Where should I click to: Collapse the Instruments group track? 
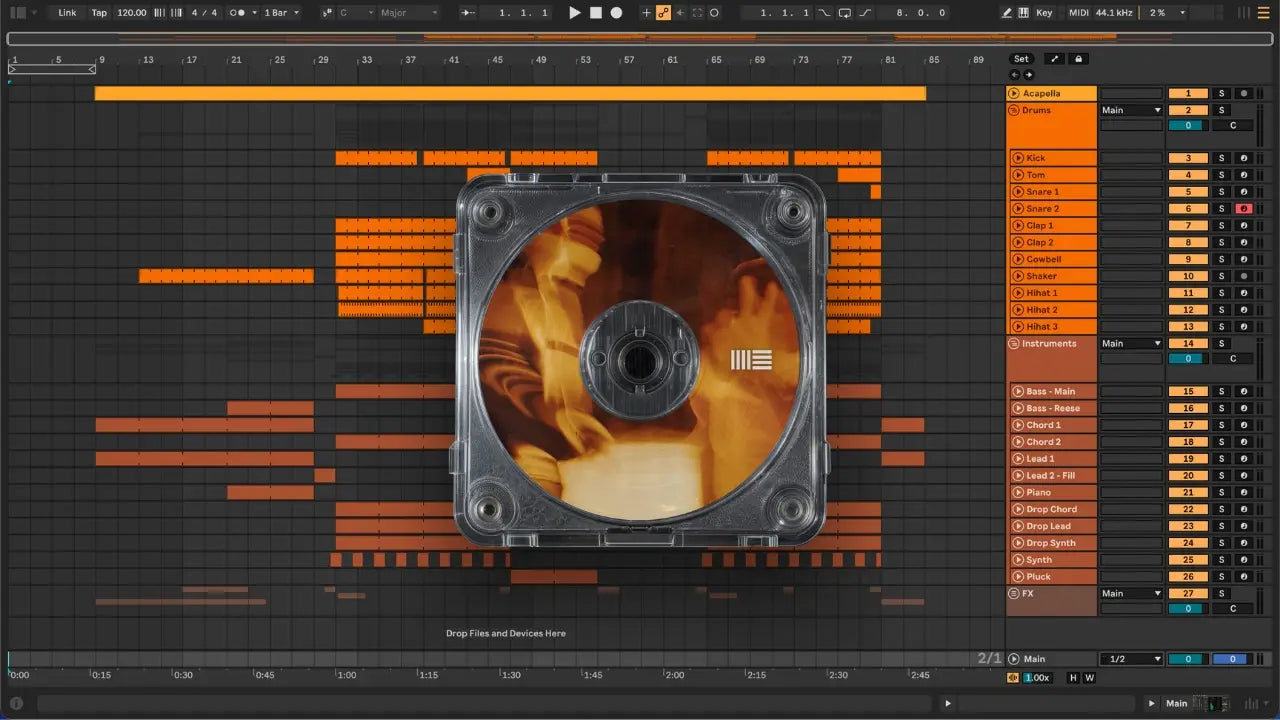coord(1013,343)
